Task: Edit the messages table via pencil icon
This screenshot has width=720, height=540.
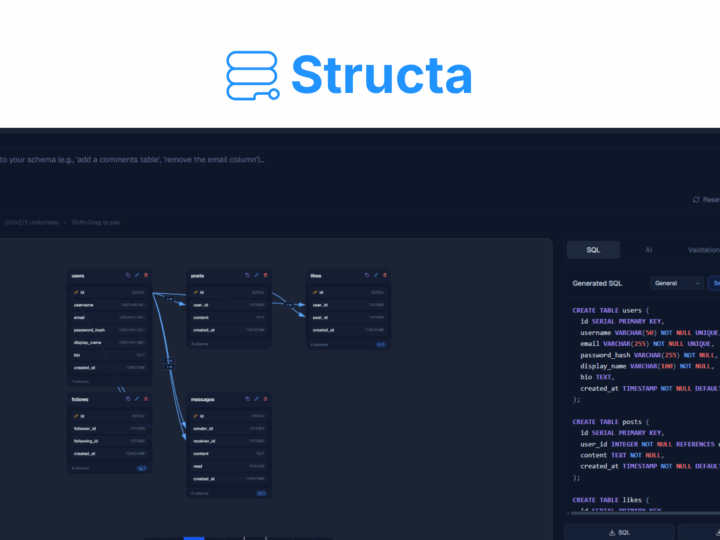Action: click(x=256, y=399)
